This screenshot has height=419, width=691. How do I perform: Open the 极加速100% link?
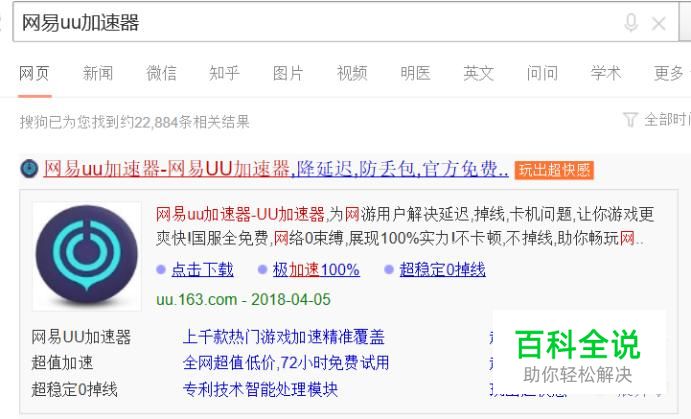coord(316,269)
